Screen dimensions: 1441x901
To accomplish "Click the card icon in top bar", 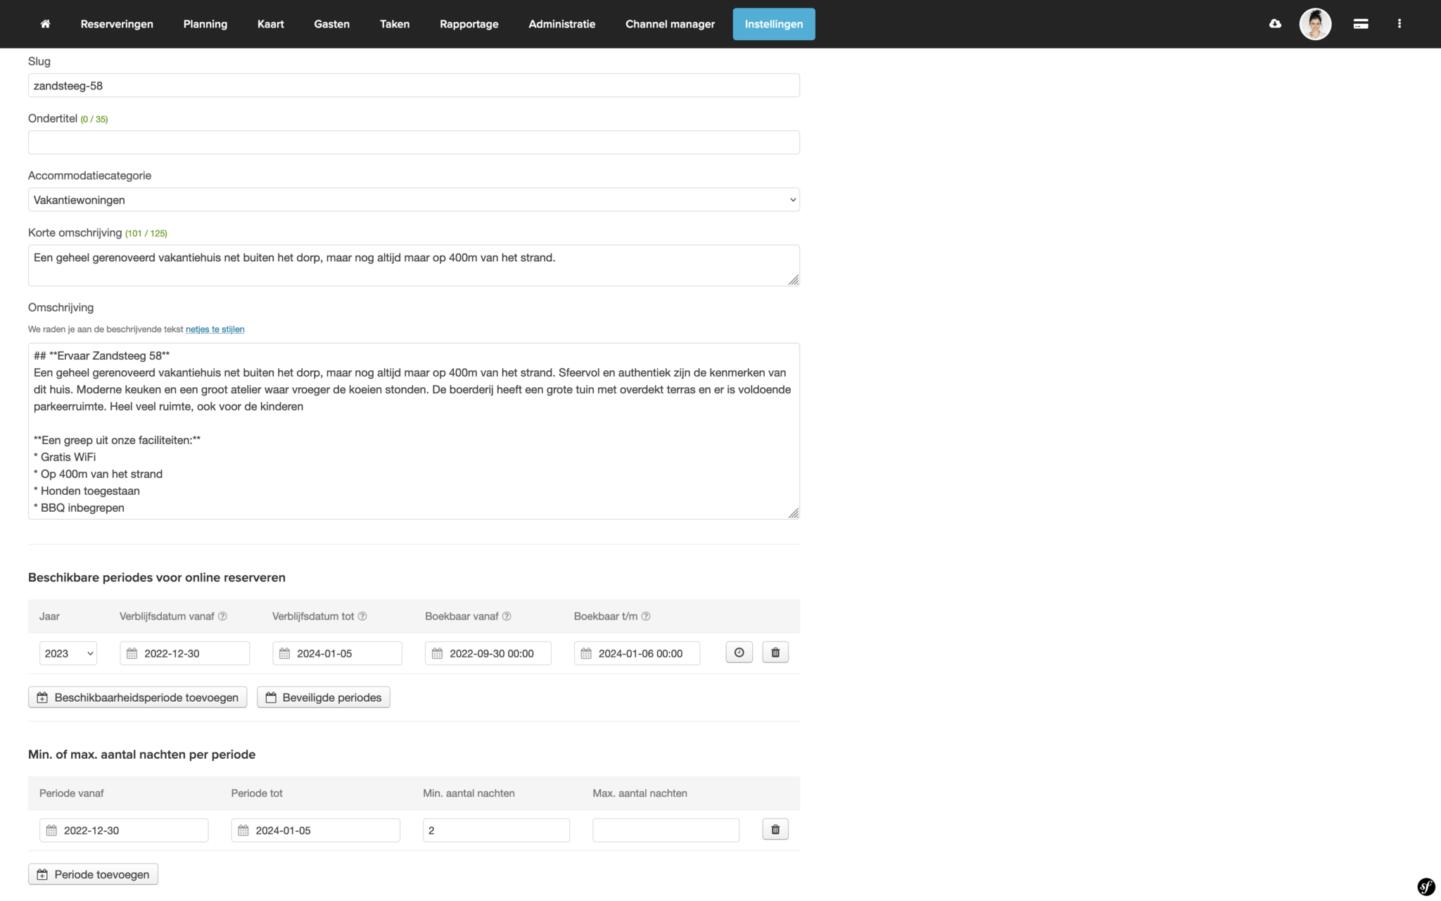I will click(x=1360, y=24).
